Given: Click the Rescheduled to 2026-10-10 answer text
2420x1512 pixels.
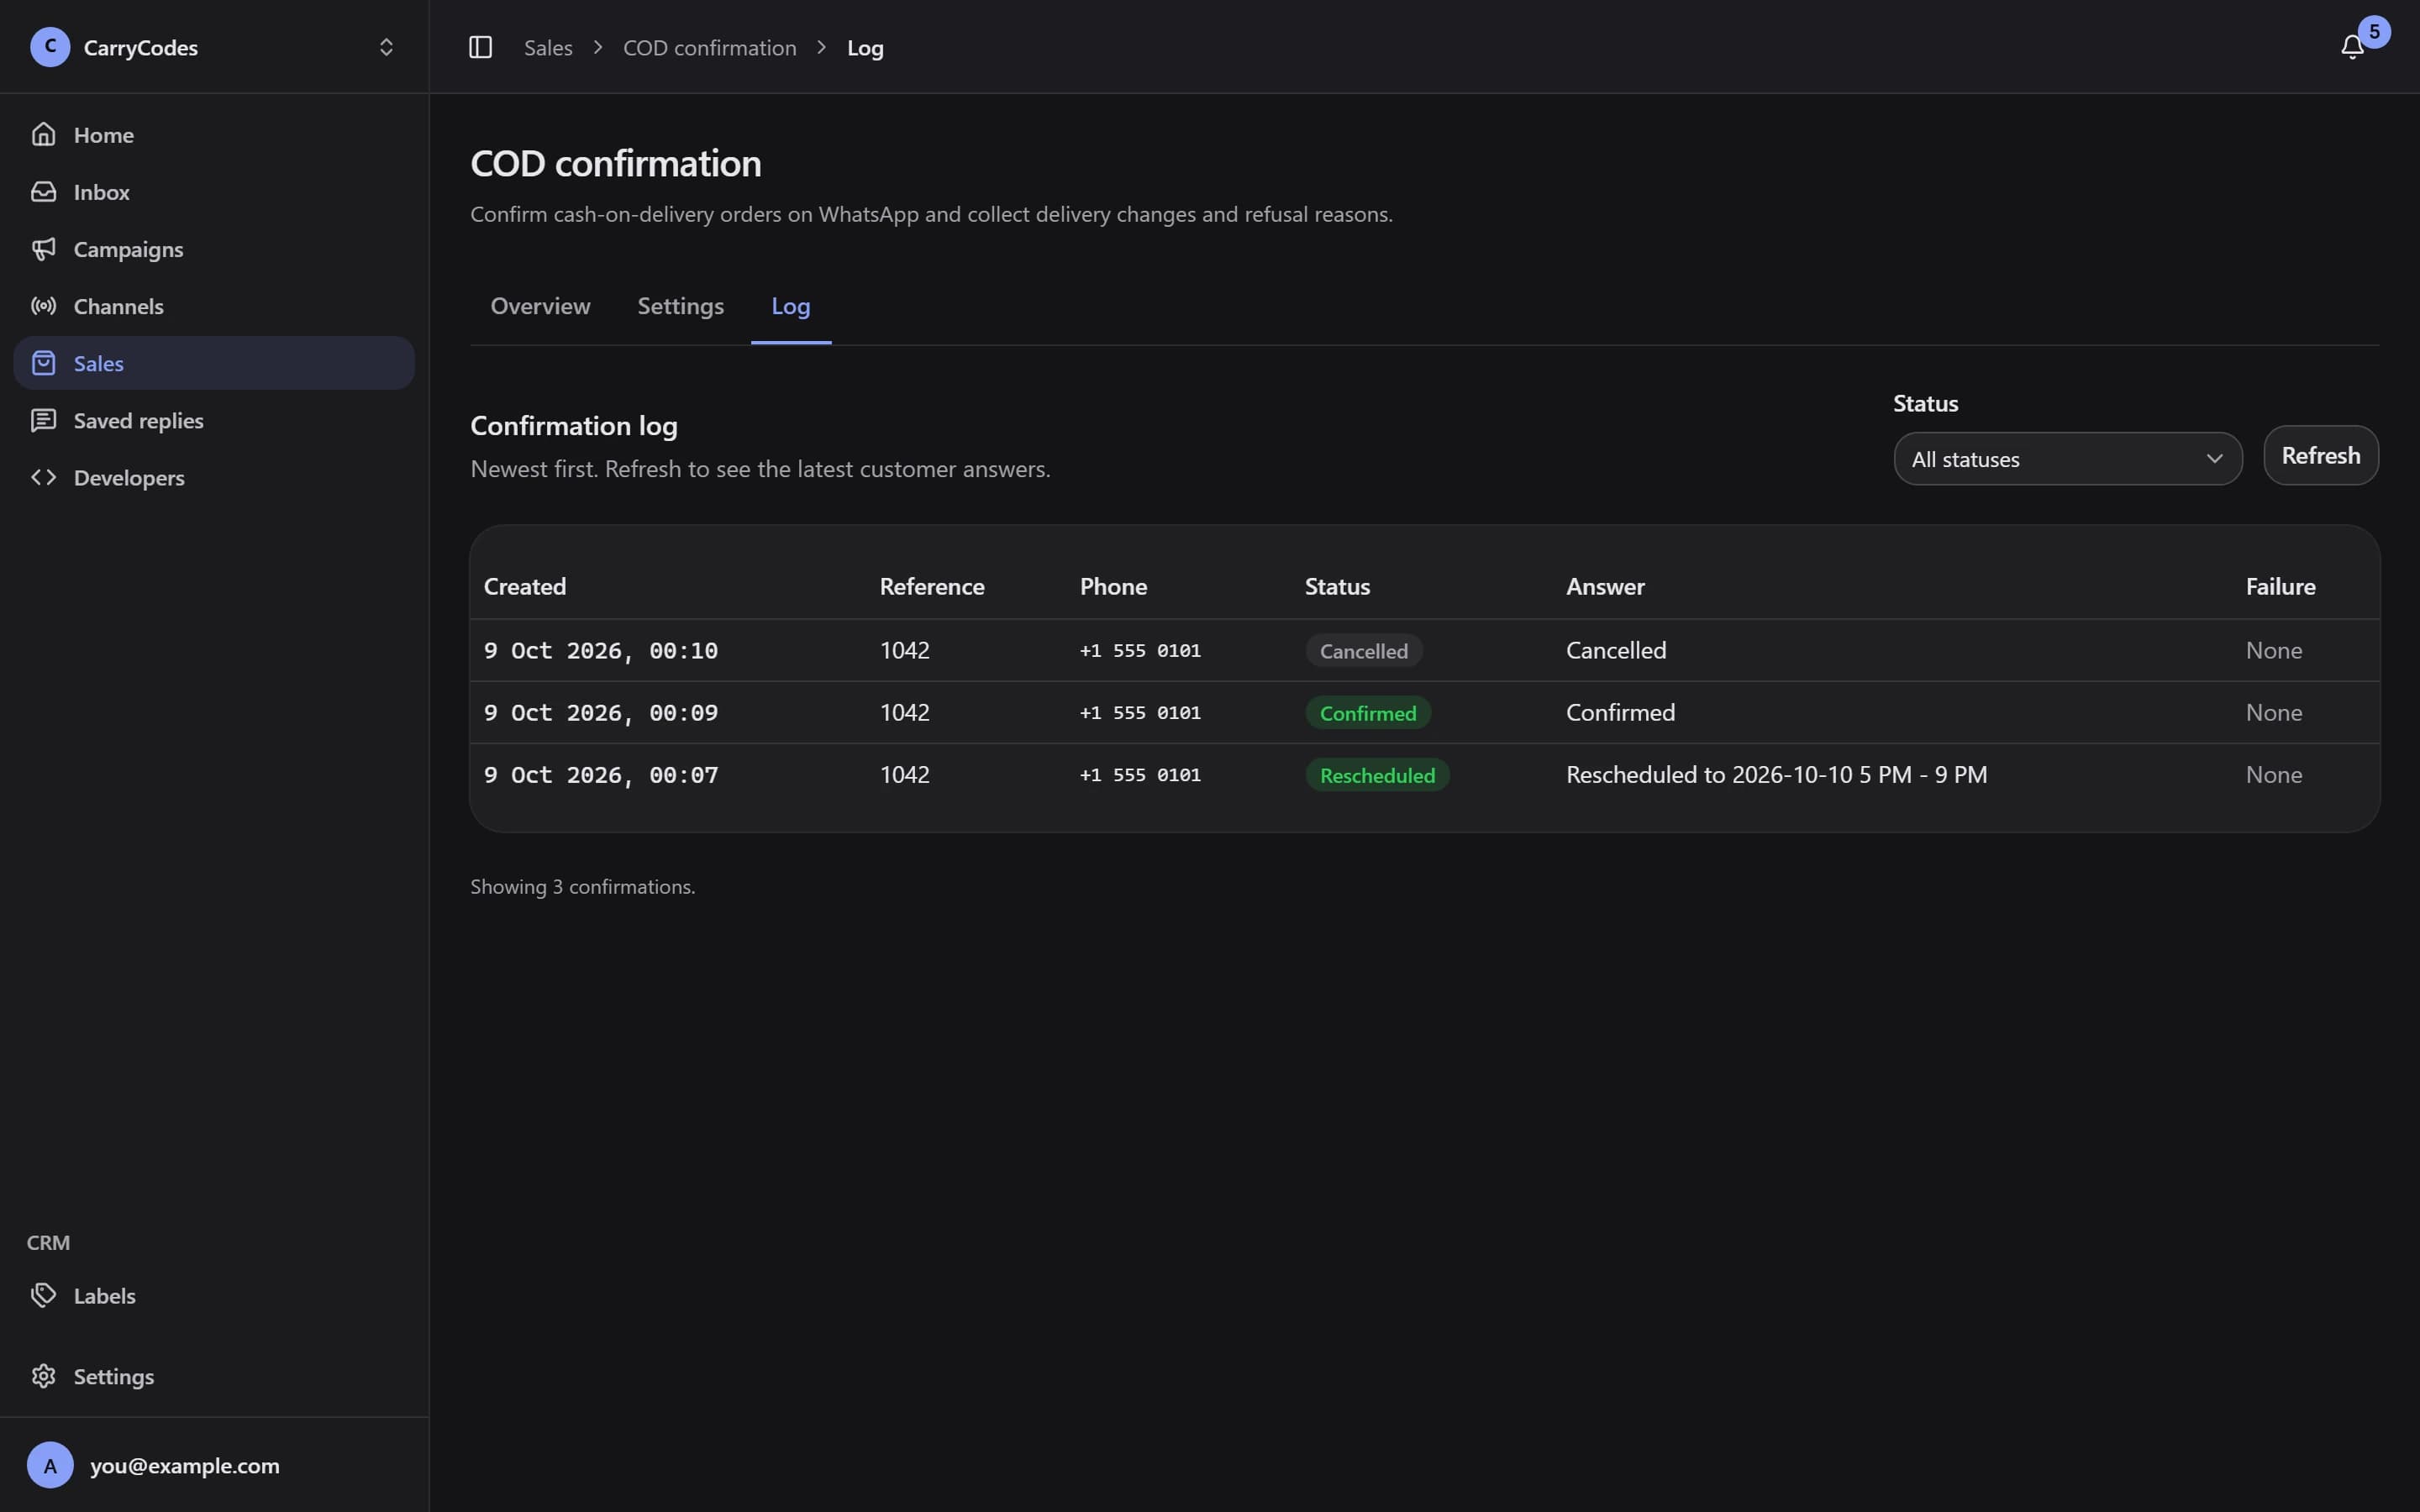Looking at the screenshot, I should pos(1776,775).
